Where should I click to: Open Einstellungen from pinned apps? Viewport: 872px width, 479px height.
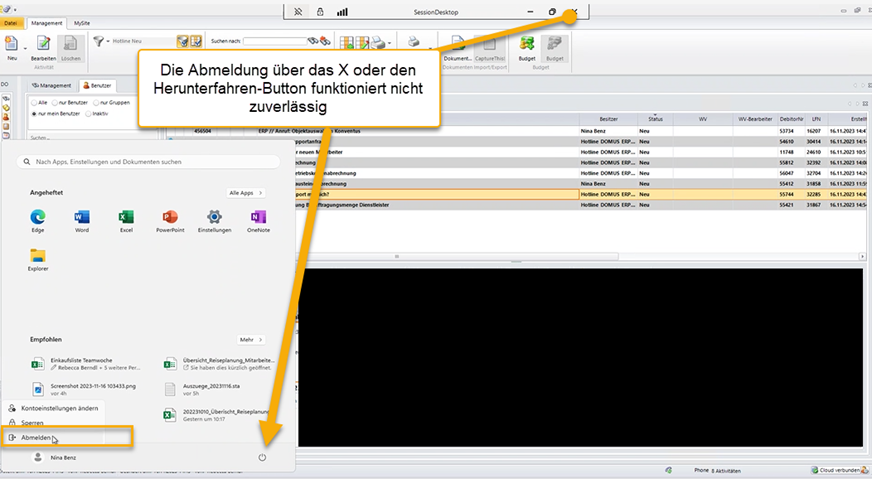(x=215, y=220)
